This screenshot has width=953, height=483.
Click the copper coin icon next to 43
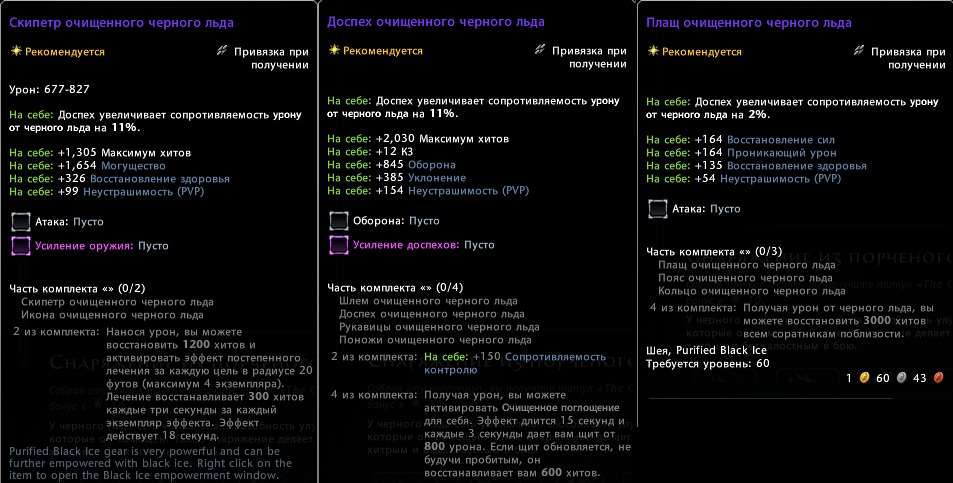click(938, 378)
